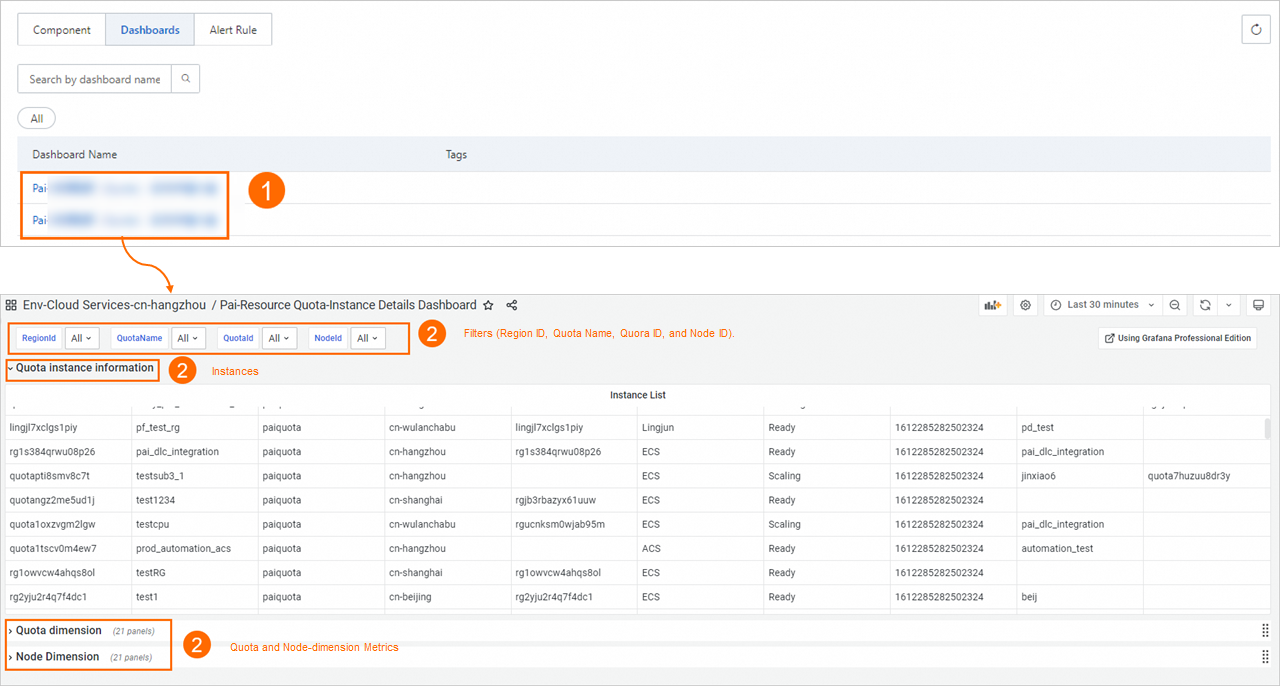
Task: Open the QuotaName filter dropdown
Action: 188,338
